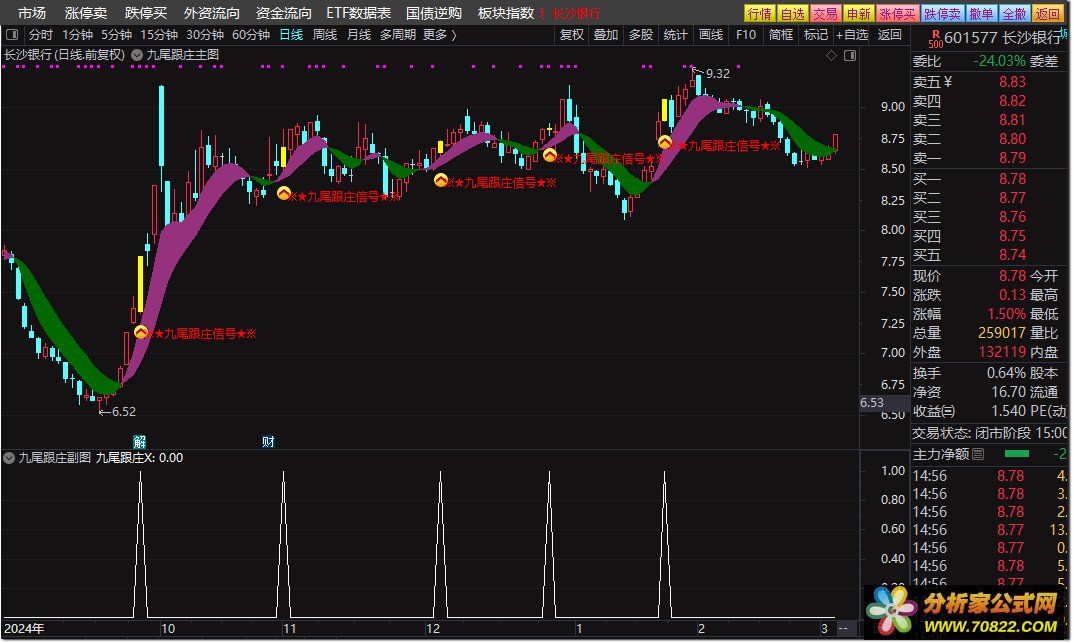The width and height of the screenshot is (1074, 643).
Task: Click the yellow 返回 button
Action: (1047, 14)
